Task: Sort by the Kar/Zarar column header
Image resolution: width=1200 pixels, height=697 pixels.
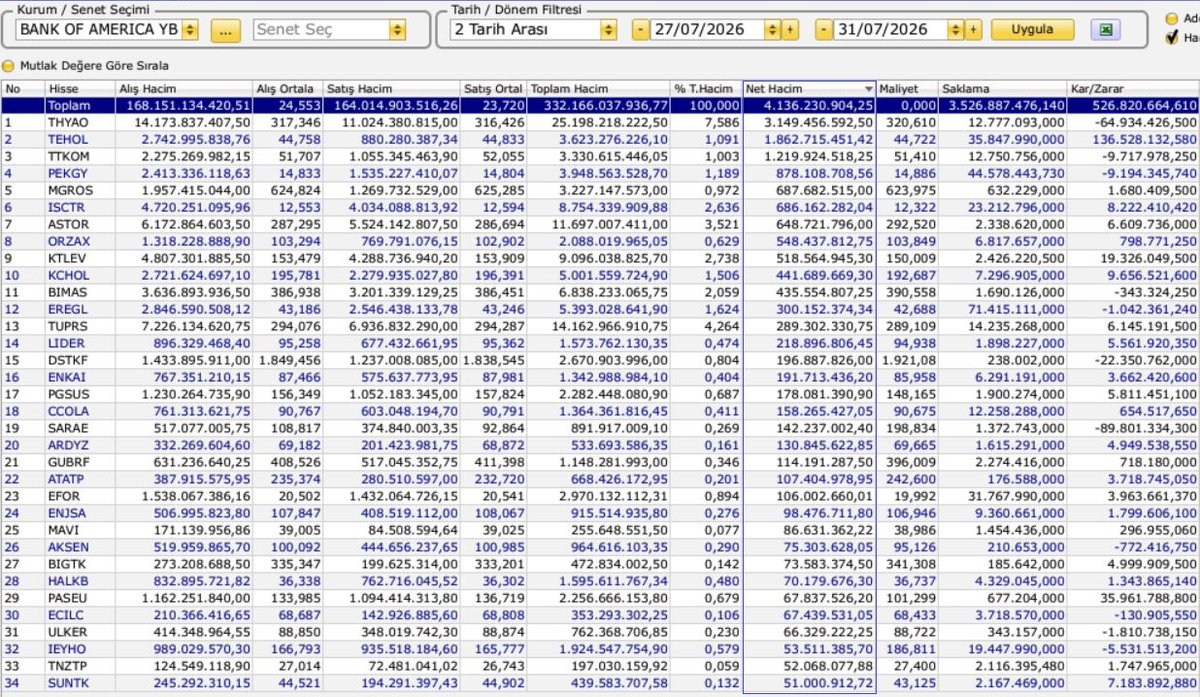Action: click(1133, 89)
